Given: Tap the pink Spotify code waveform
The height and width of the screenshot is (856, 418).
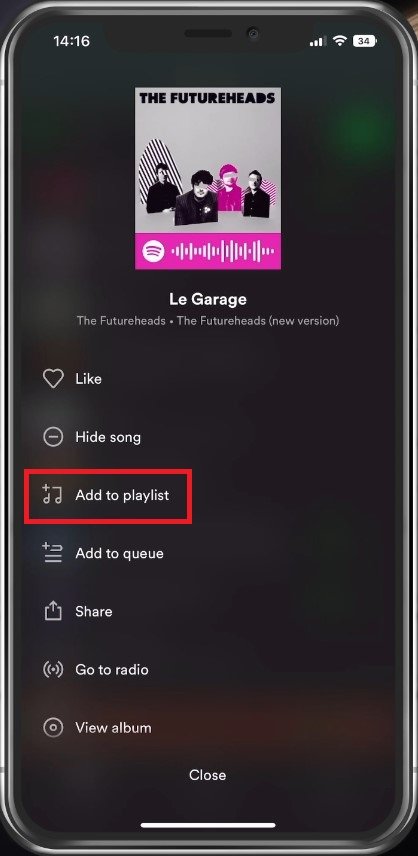Looking at the screenshot, I should [x=223, y=252].
